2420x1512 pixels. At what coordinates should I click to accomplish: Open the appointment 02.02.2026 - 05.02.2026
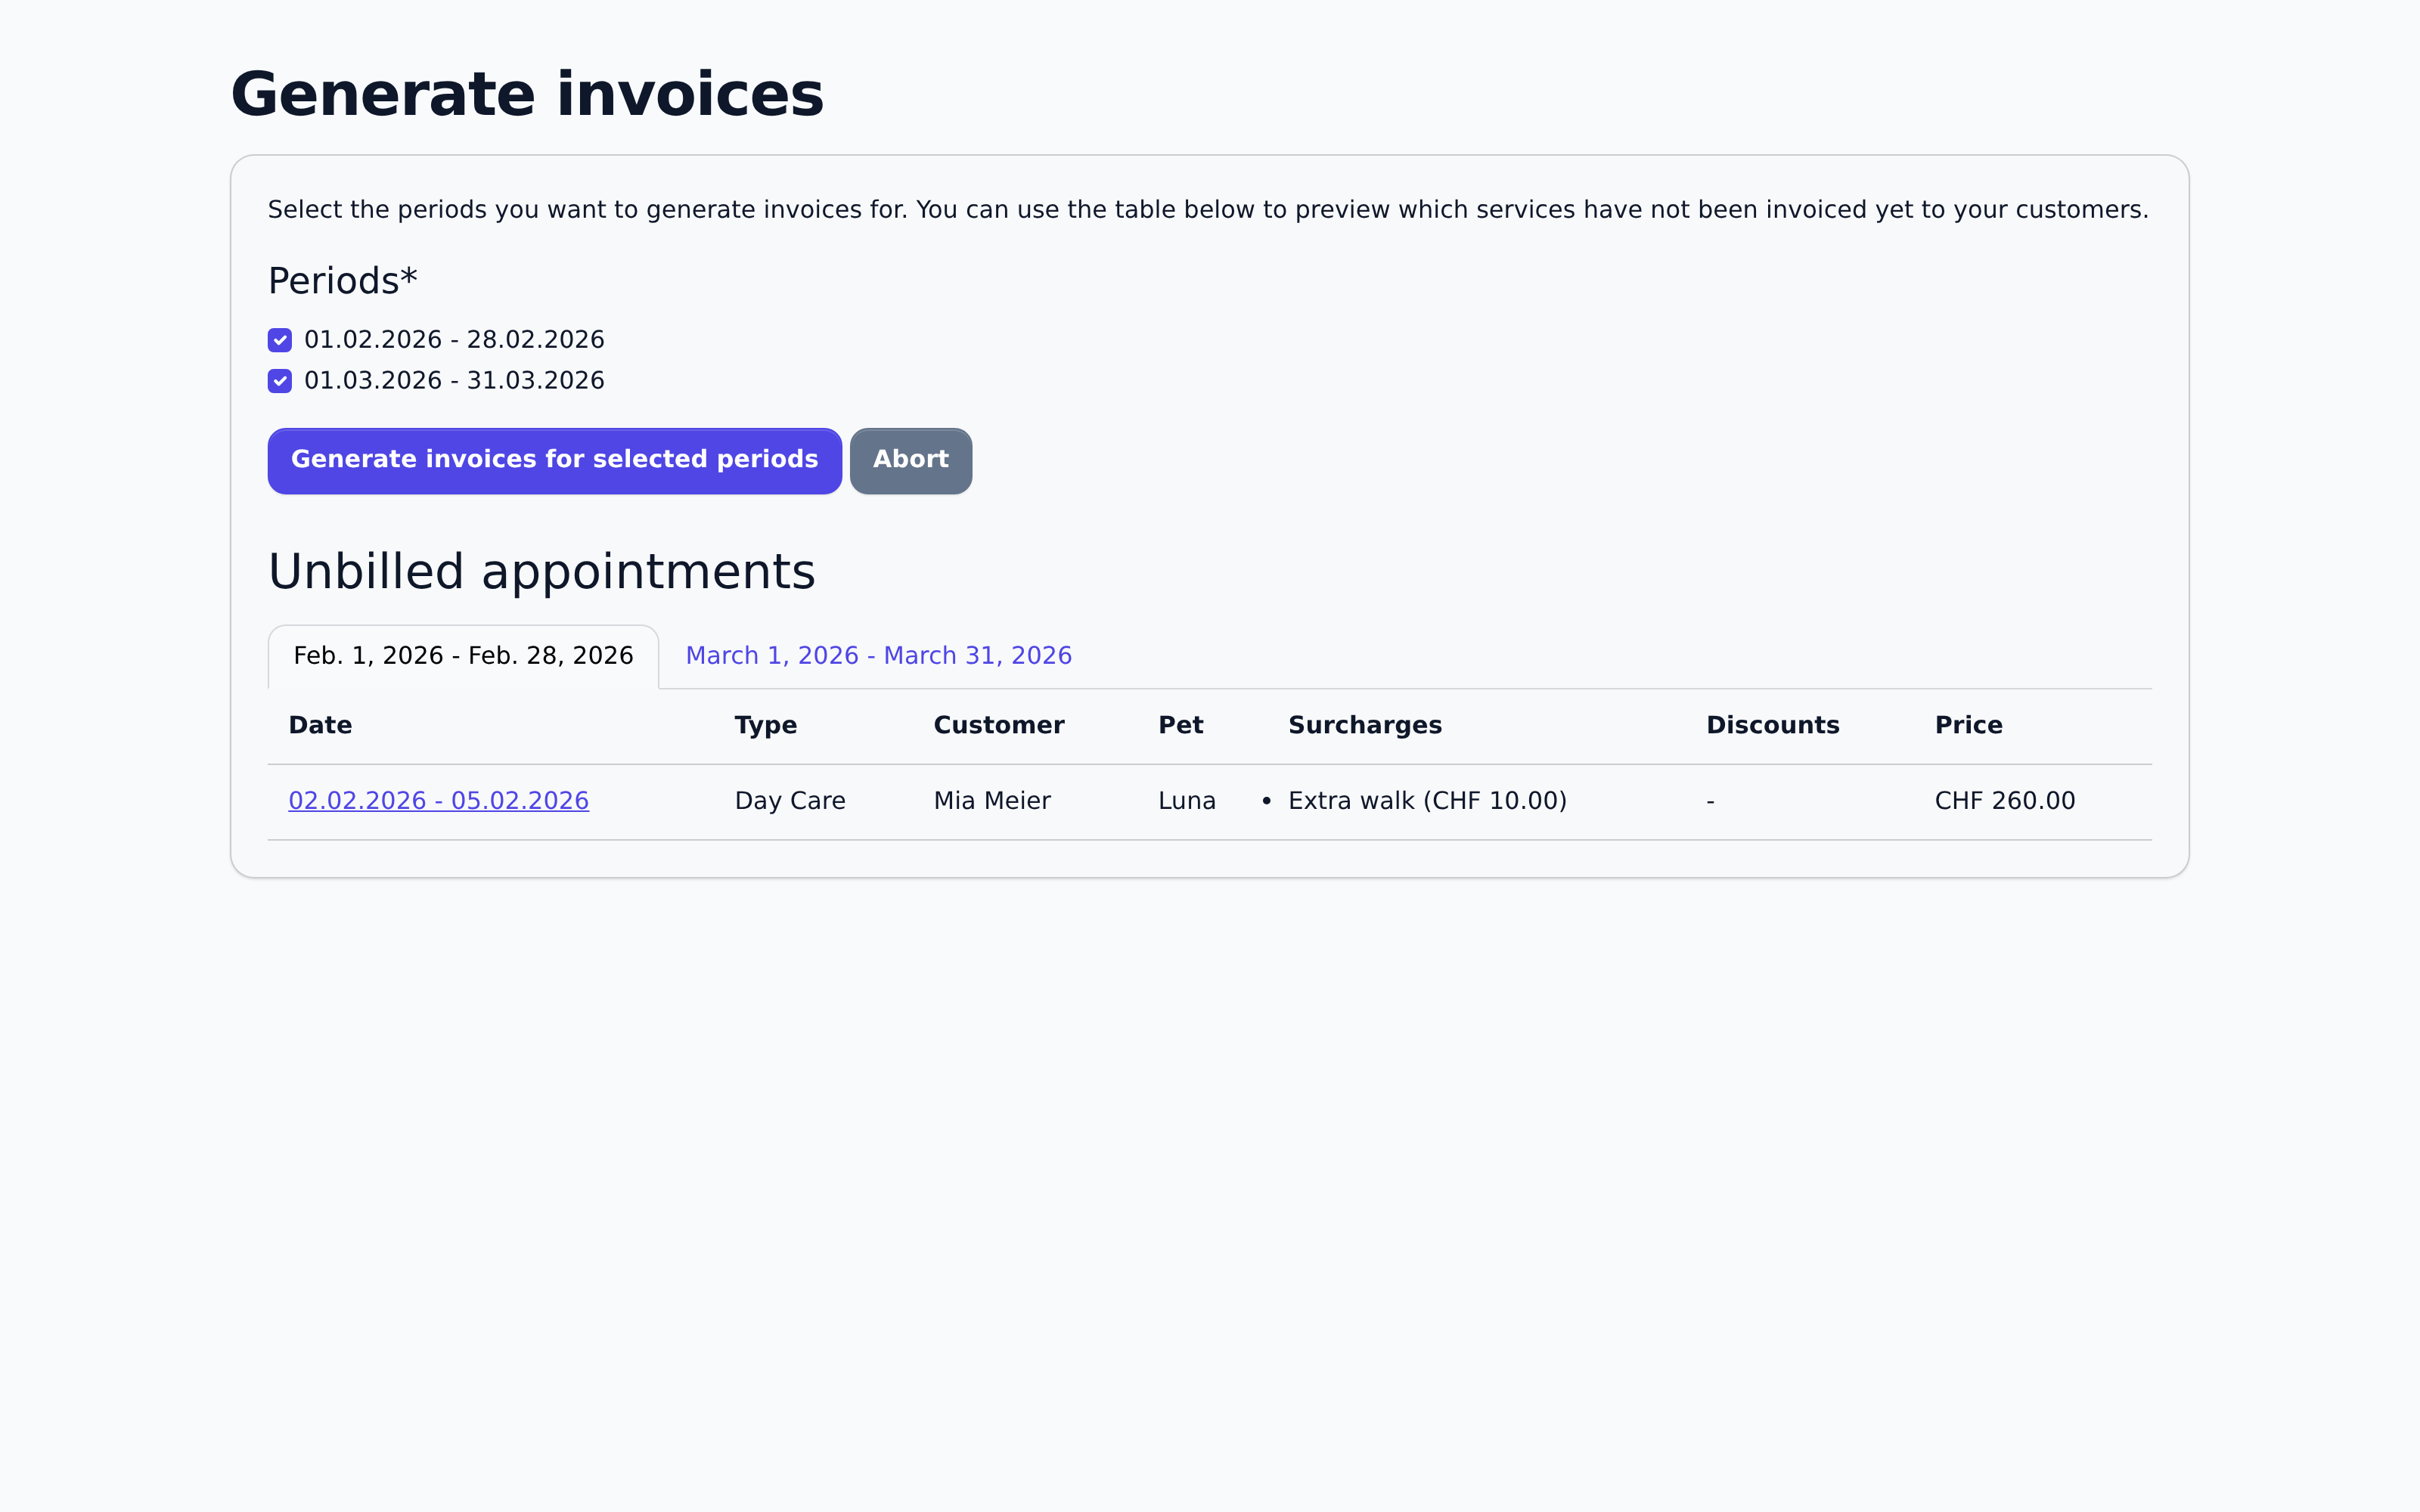(x=439, y=800)
